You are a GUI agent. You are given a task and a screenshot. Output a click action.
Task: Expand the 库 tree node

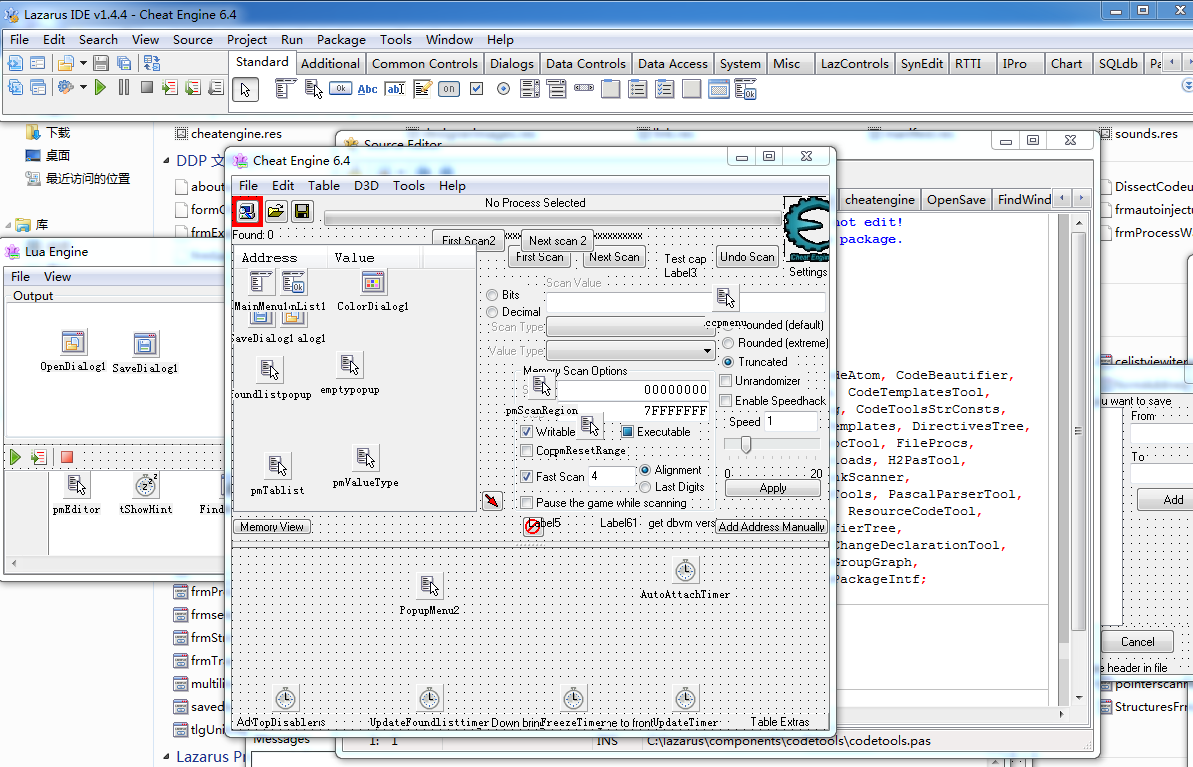[x=8, y=225]
